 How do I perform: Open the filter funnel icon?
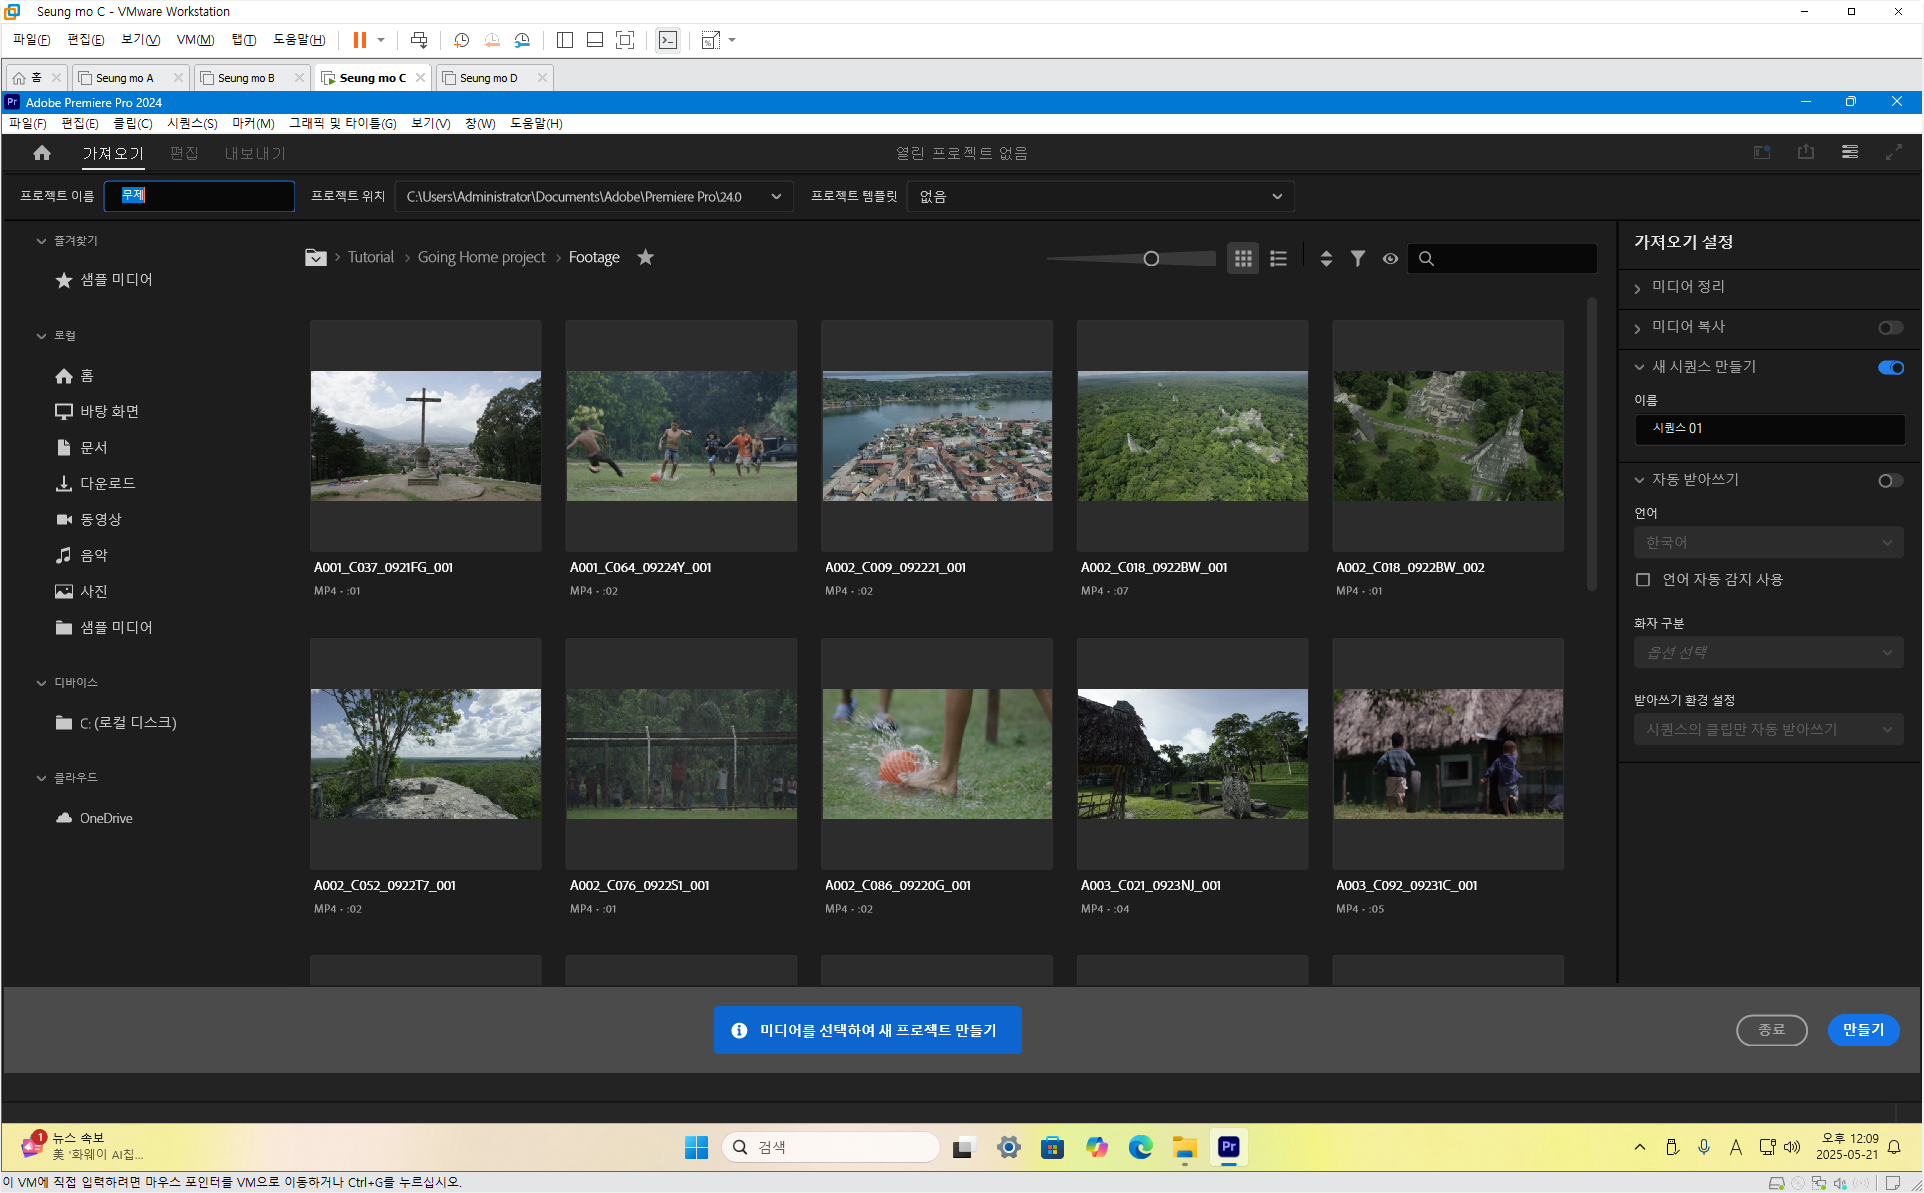[1358, 259]
